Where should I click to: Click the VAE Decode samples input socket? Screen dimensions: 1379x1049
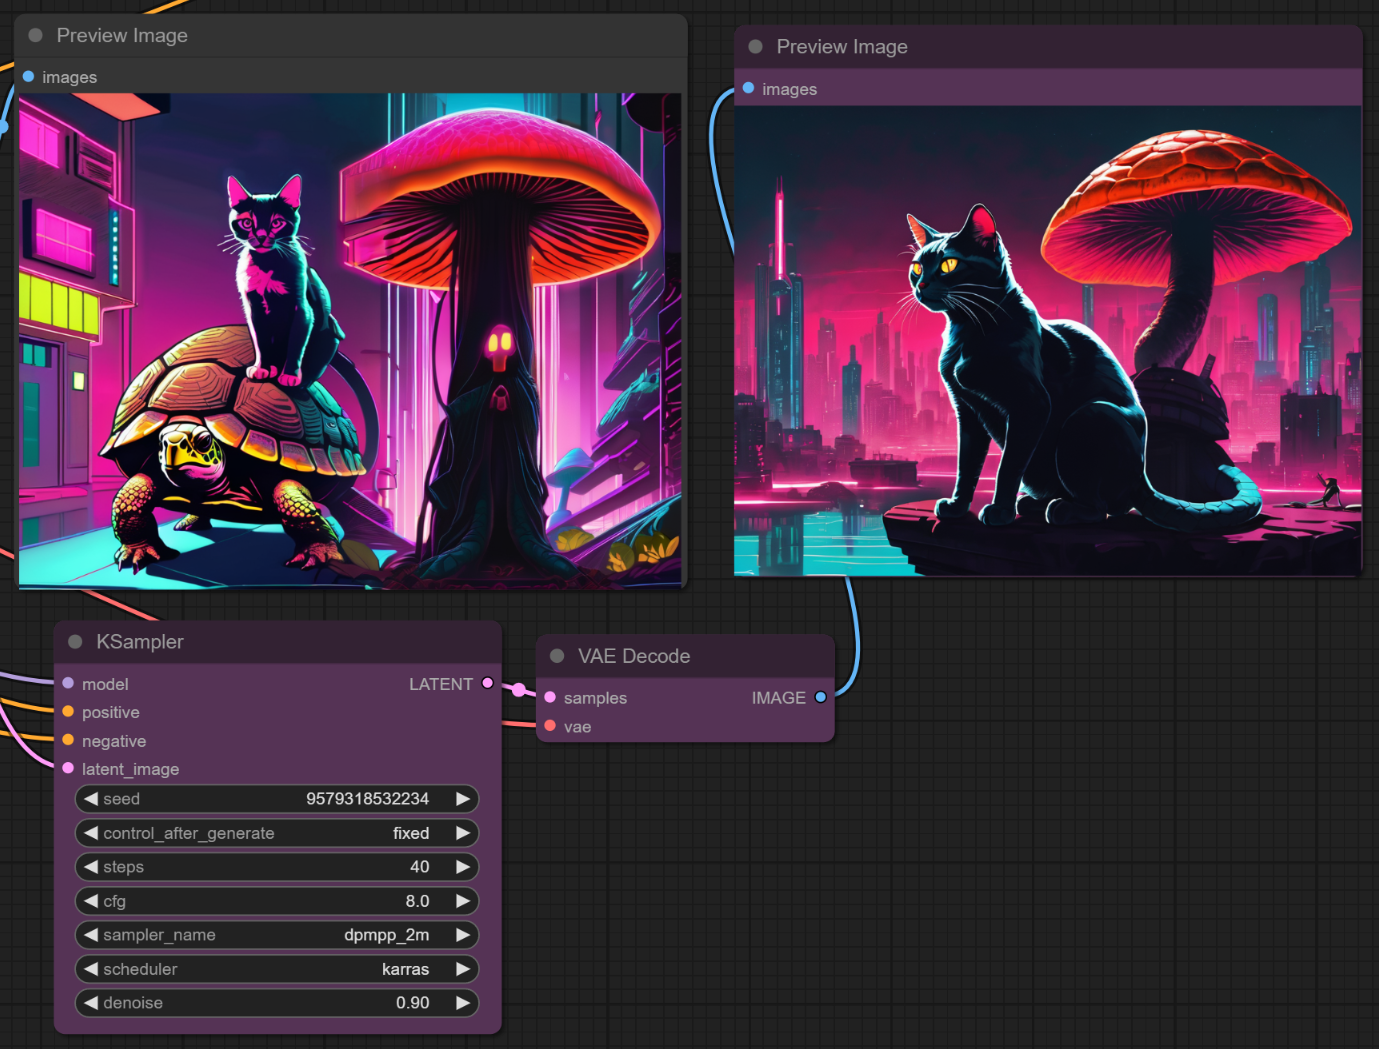(550, 697)
